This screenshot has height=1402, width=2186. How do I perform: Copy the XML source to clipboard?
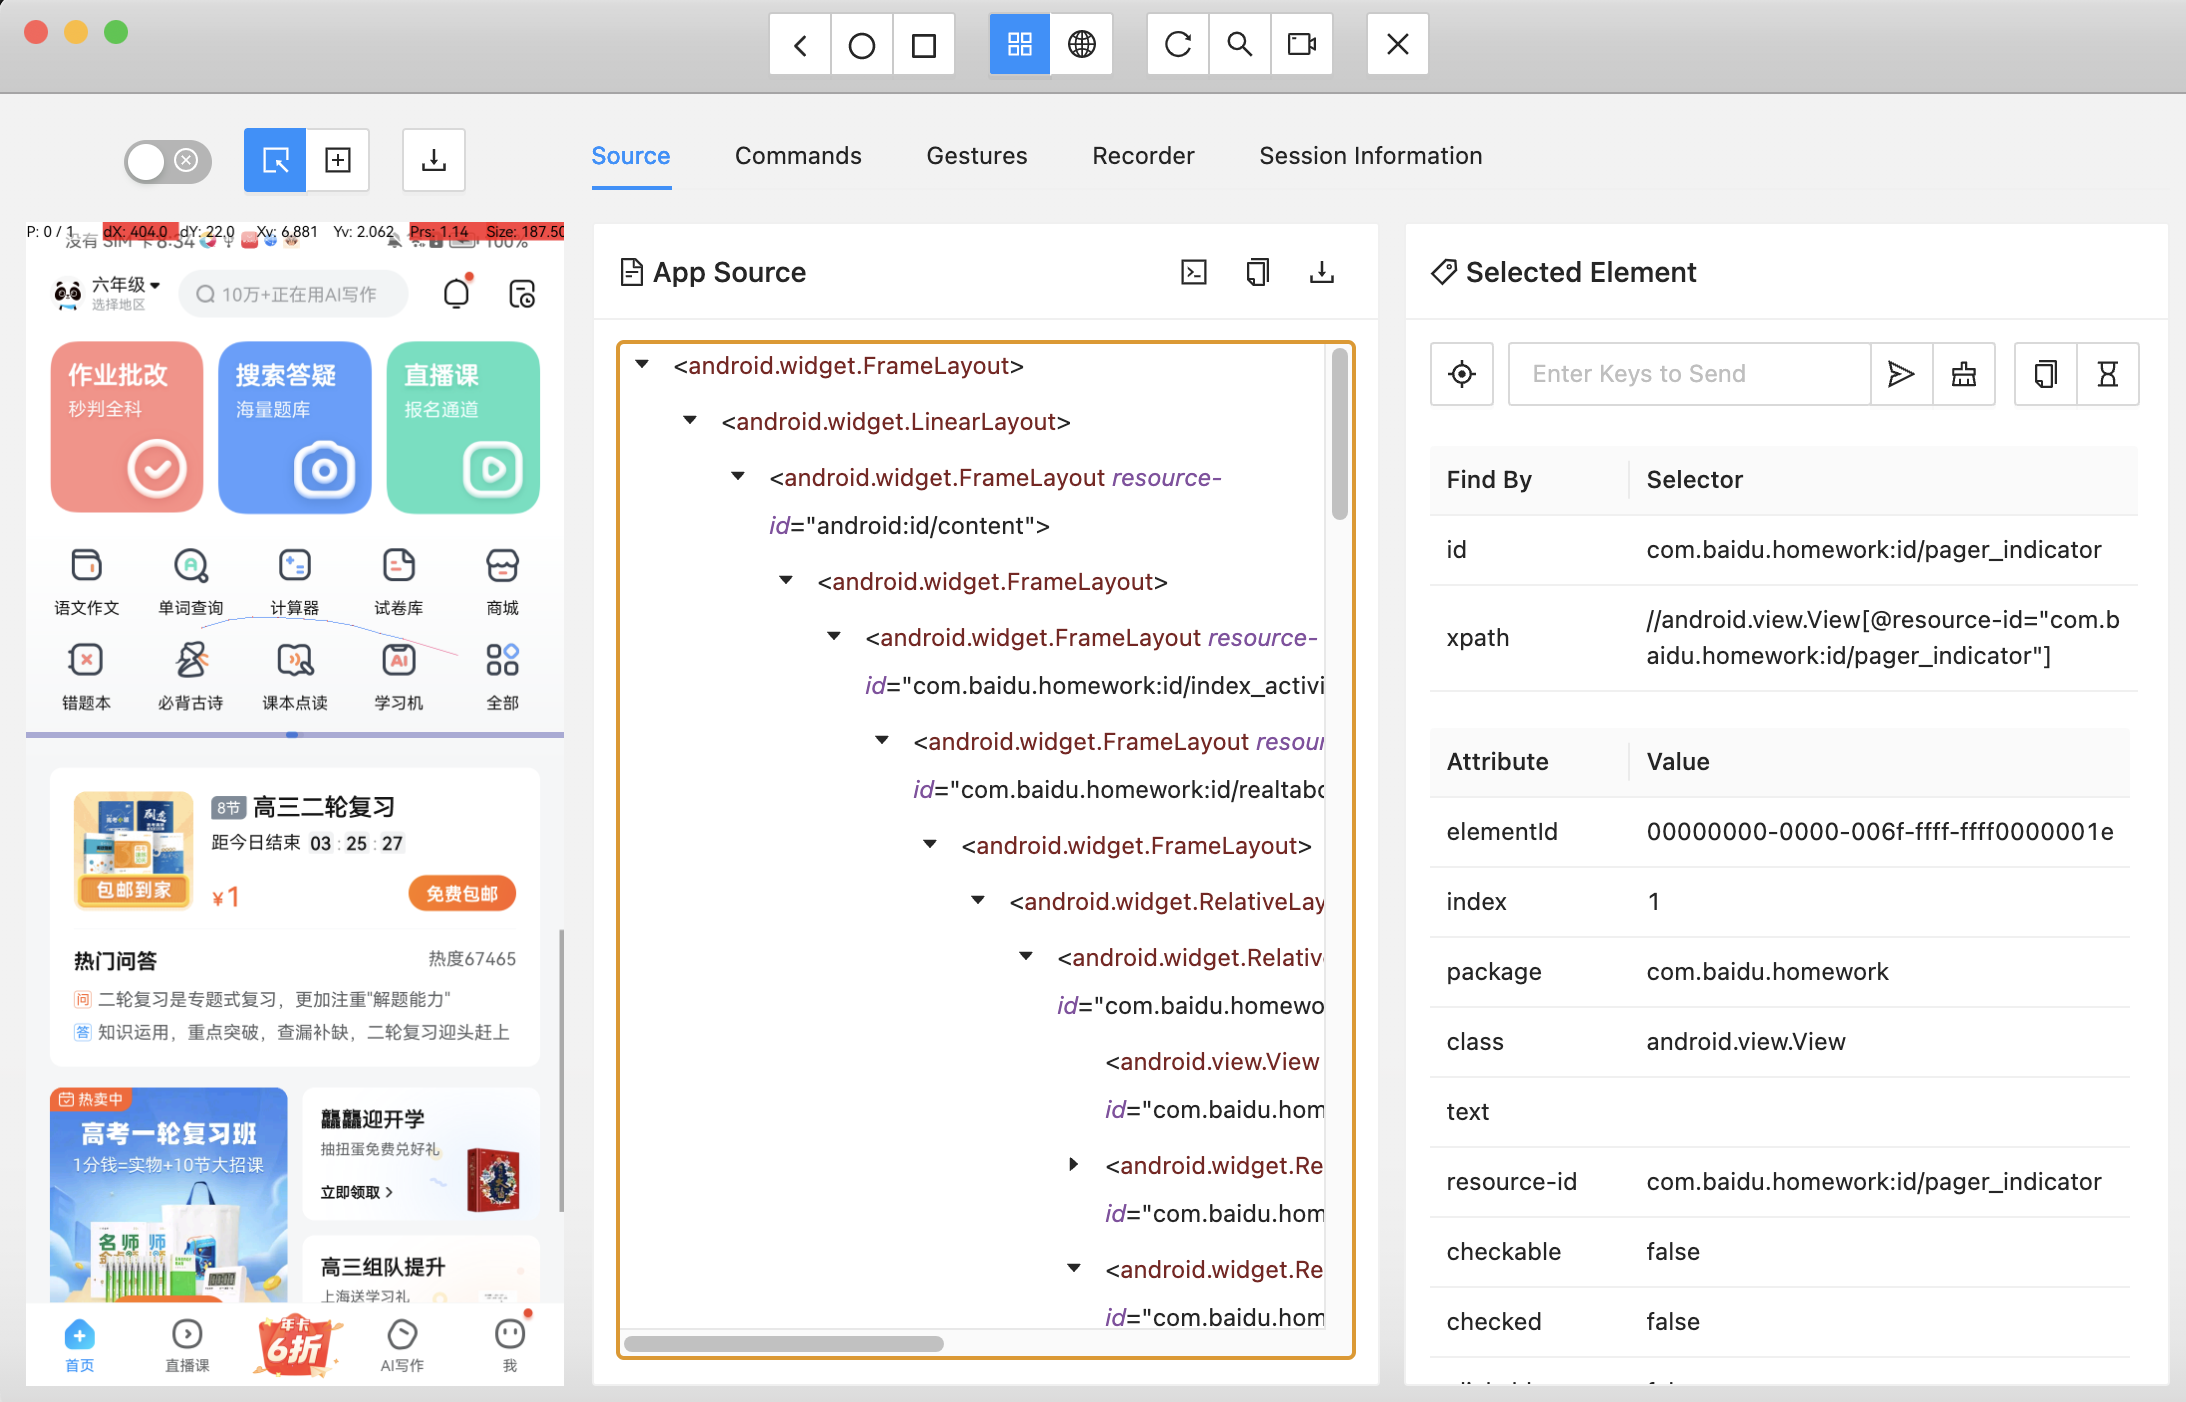click(x=1256, y=271)
